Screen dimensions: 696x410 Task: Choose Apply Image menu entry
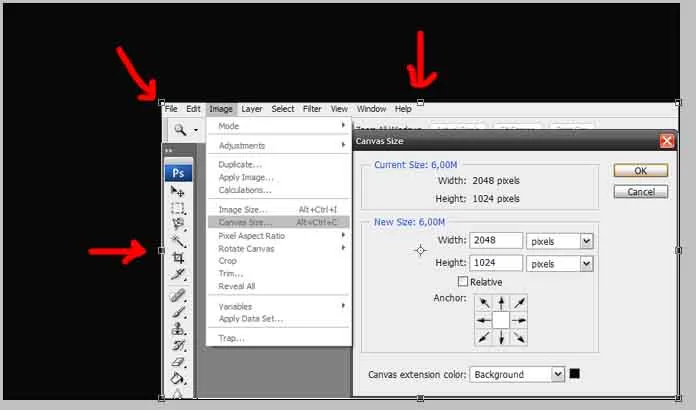[x=279, y=177]
